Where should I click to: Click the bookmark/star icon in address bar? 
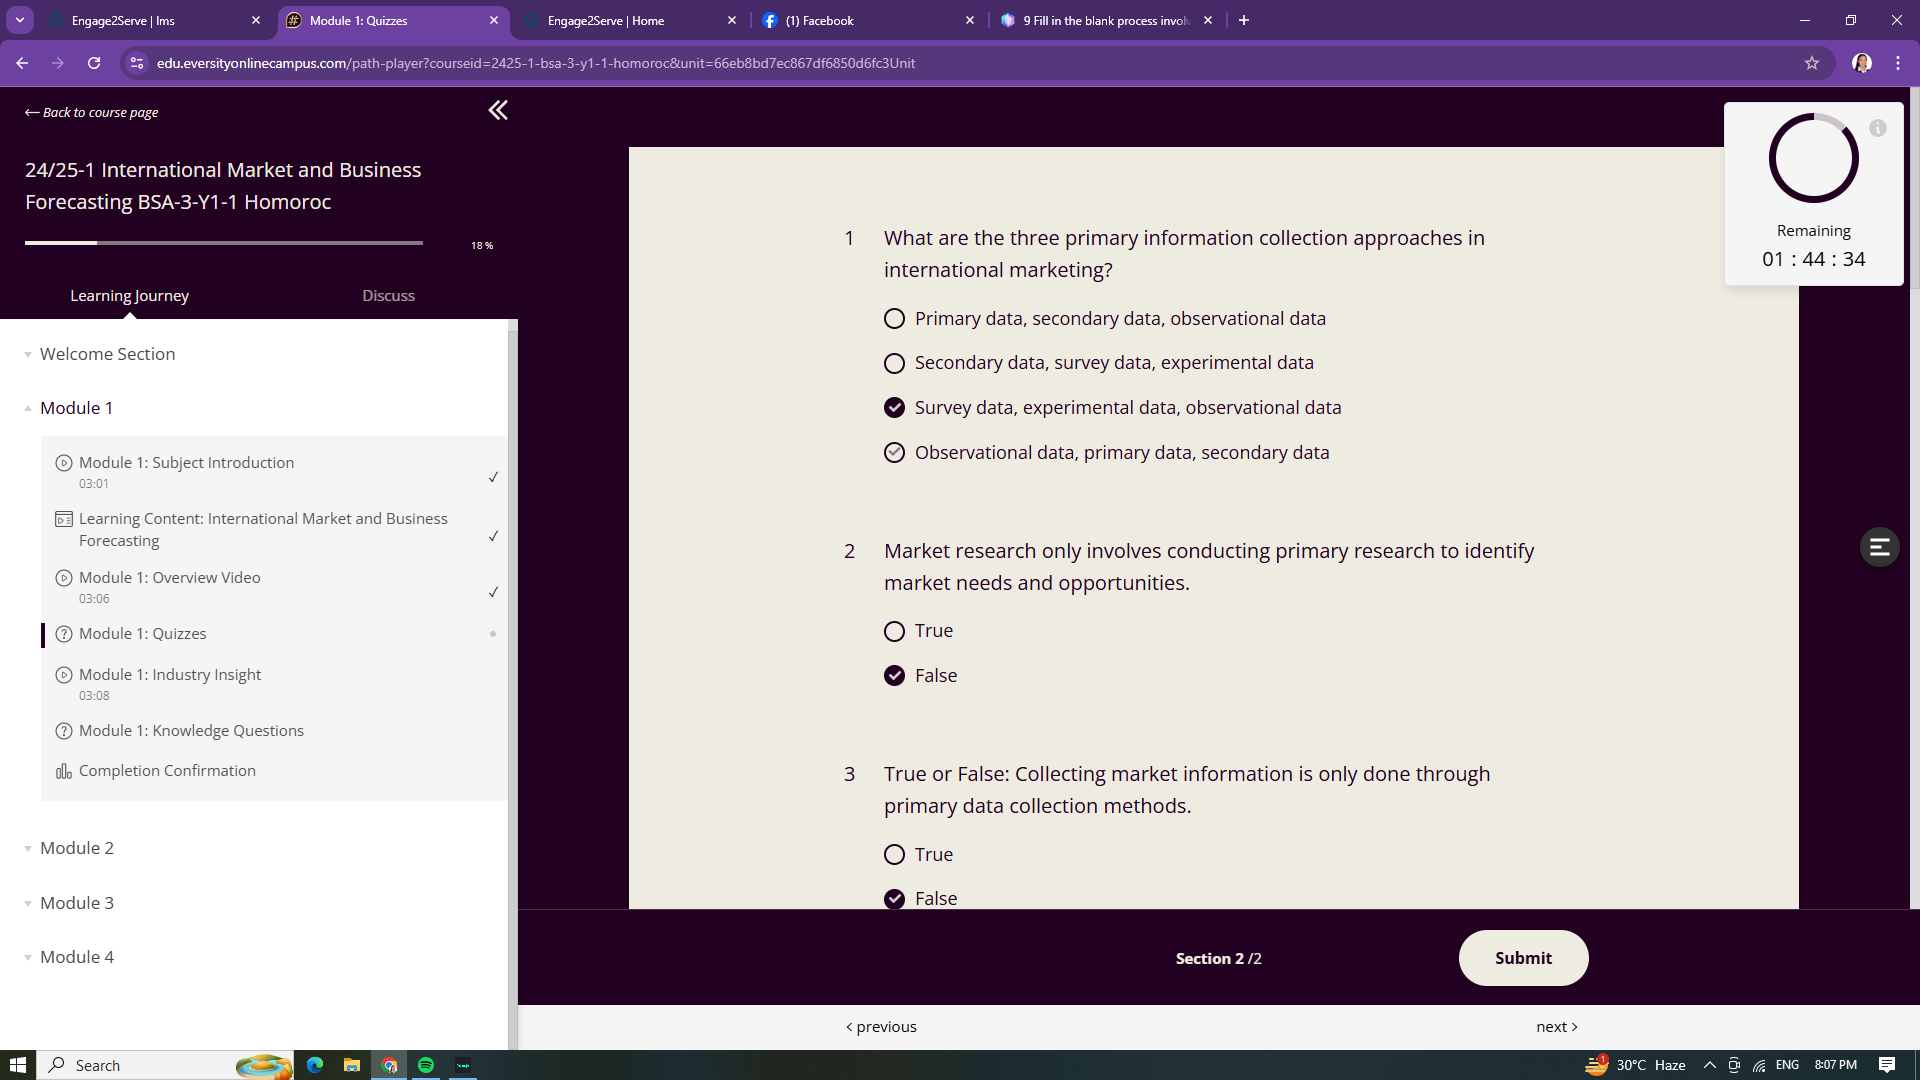pyautogui.click(x=1815, y=62)
